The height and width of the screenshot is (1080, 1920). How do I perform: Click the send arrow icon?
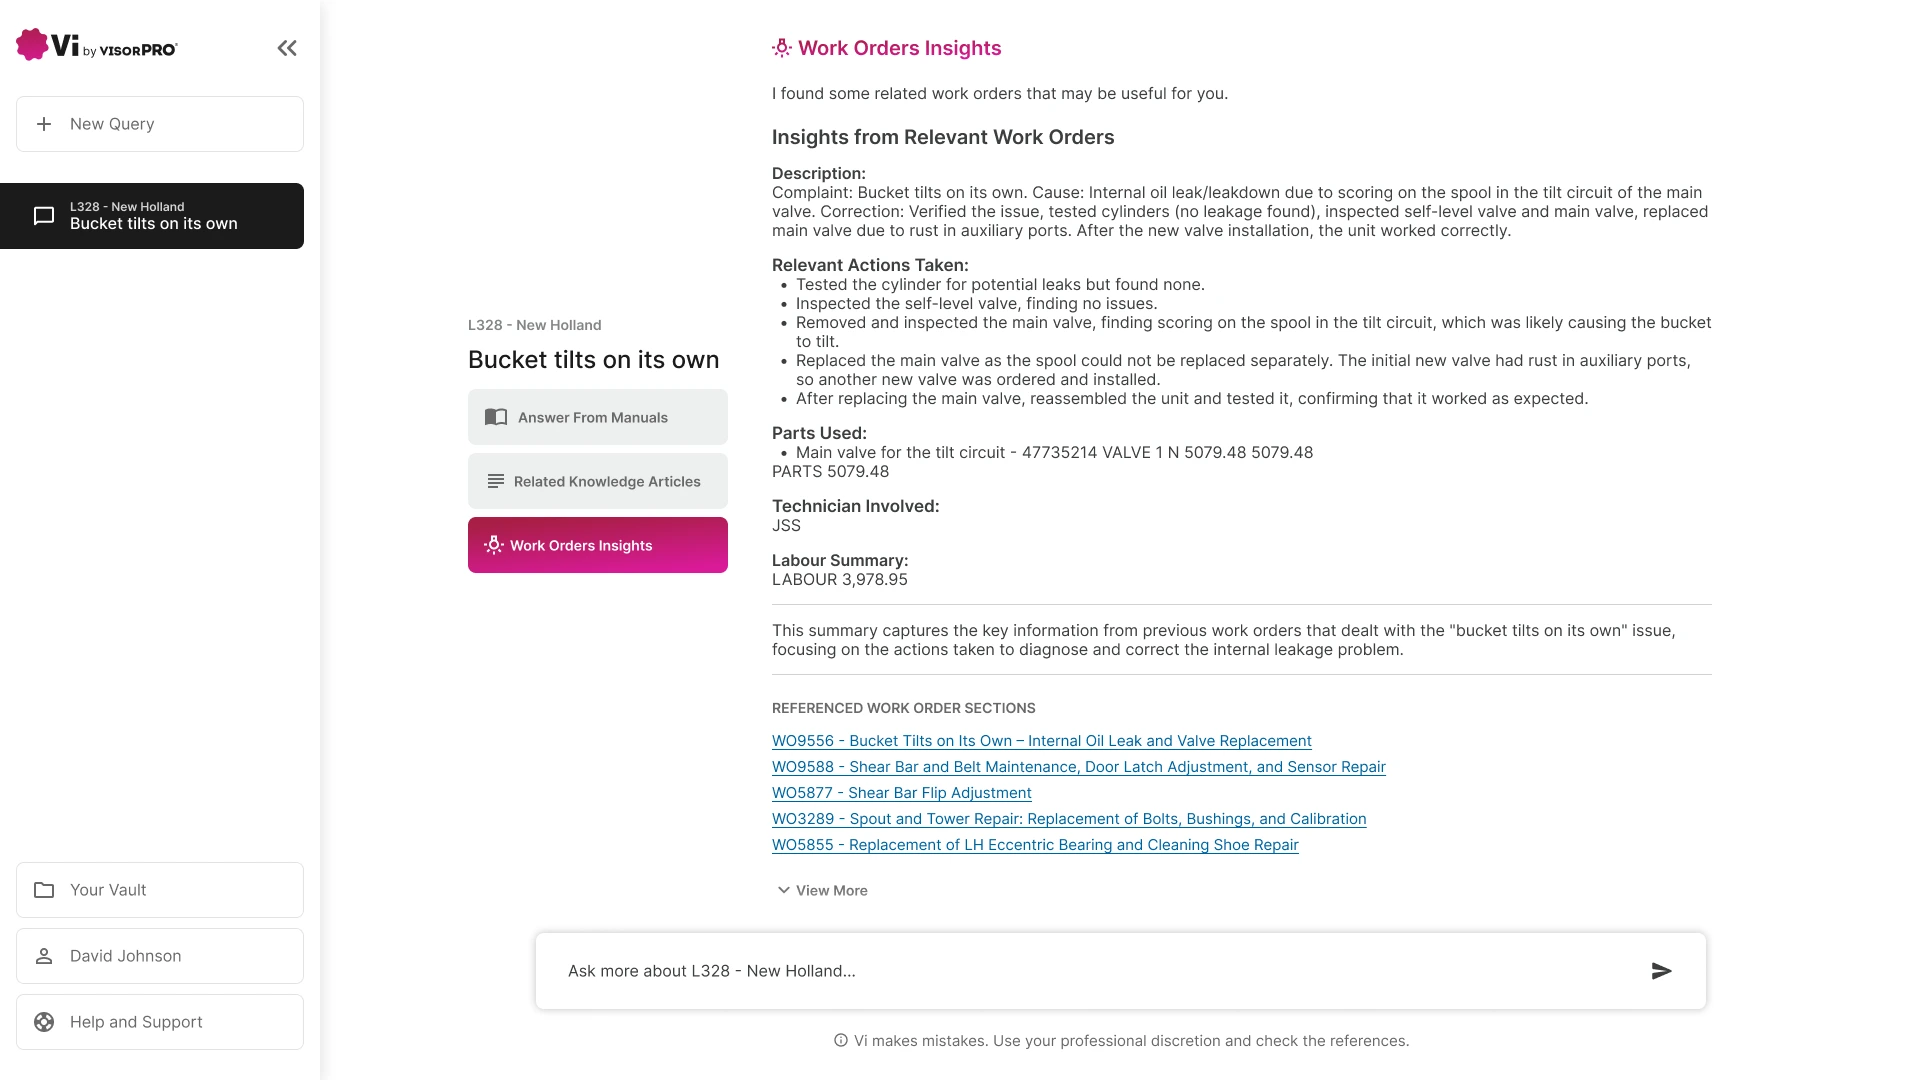1661,971
